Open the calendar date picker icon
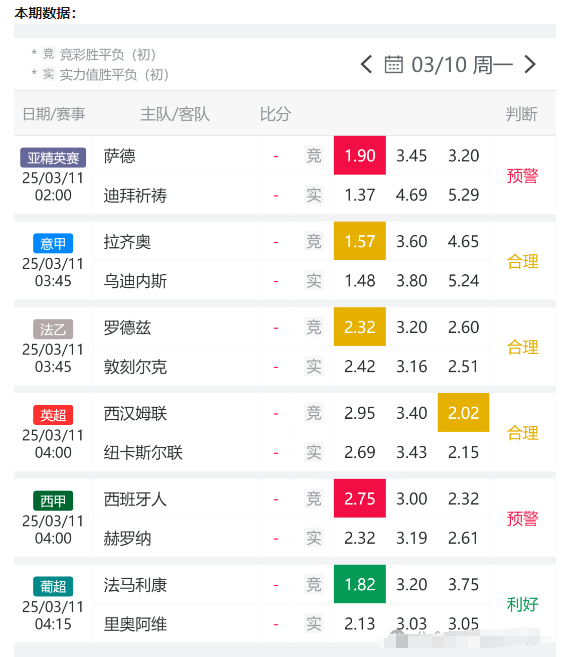 tap(394, 65)
